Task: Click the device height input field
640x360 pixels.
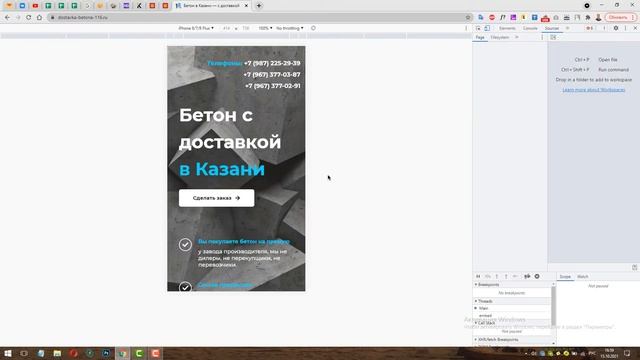Action: [x=246, y=28]
